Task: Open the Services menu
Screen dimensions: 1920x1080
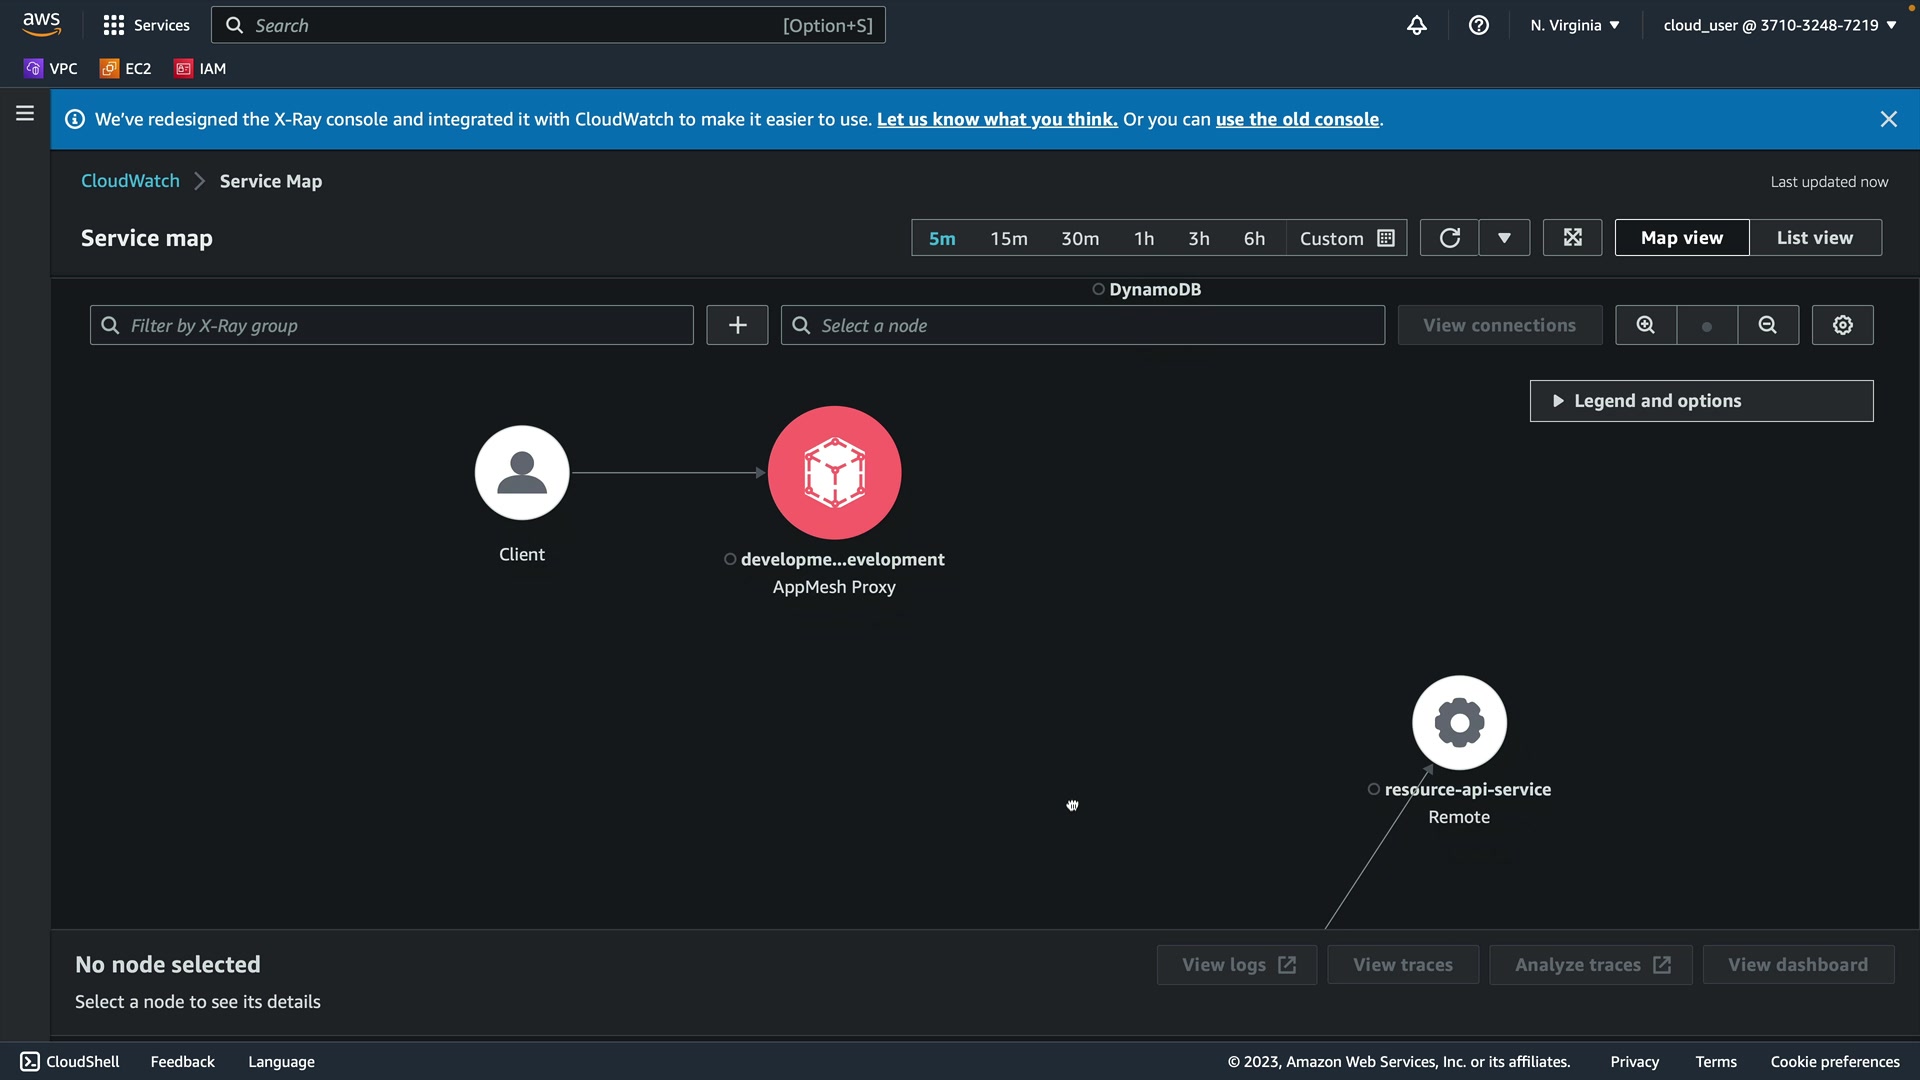Action: pyautogui.click(x=146, y=25)
